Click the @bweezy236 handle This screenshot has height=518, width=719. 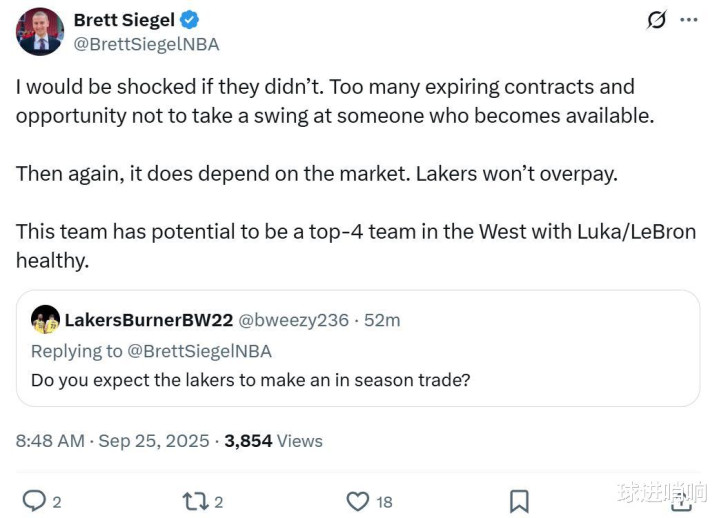[x=294, y=320]
